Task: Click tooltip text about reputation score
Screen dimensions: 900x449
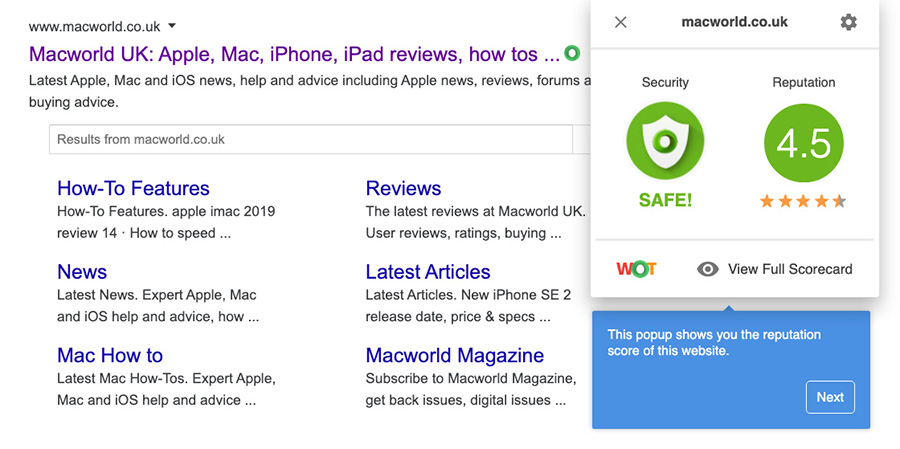Action: click(x=714, y=343)
